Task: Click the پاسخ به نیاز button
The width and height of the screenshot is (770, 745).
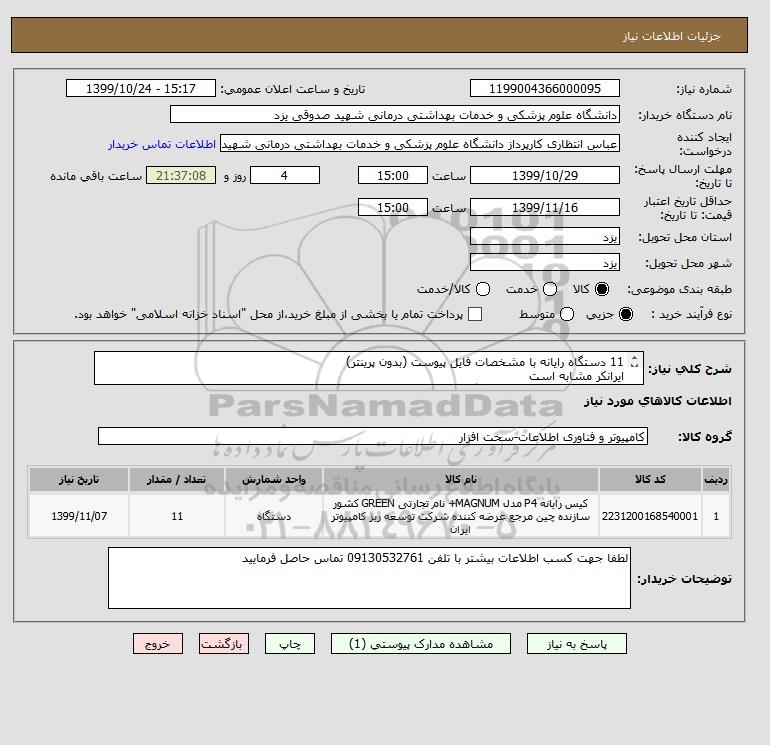Action: [577, 644]
